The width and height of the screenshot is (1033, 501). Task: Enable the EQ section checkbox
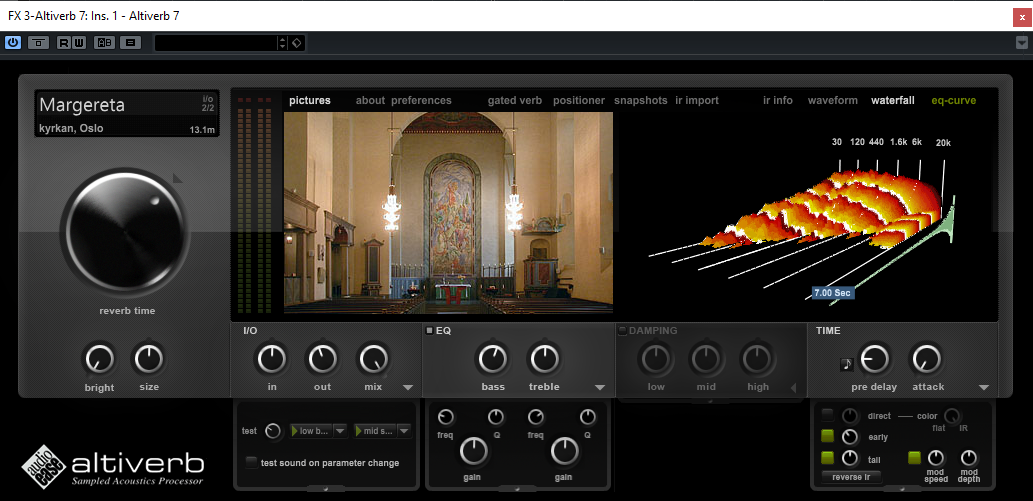[430, 331]
